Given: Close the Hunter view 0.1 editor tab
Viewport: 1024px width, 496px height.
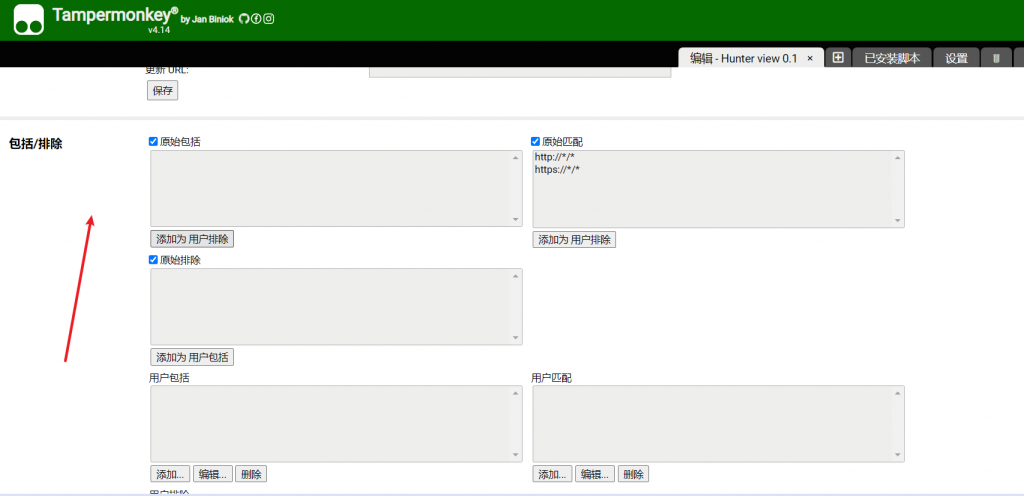Looking at the screenshot, I should click(810, 58).
